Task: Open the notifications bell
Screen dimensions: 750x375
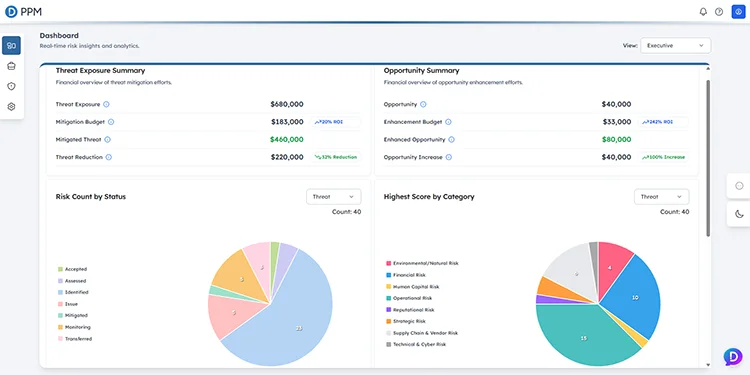Action: pyautogui.click(x=703, y=12)
